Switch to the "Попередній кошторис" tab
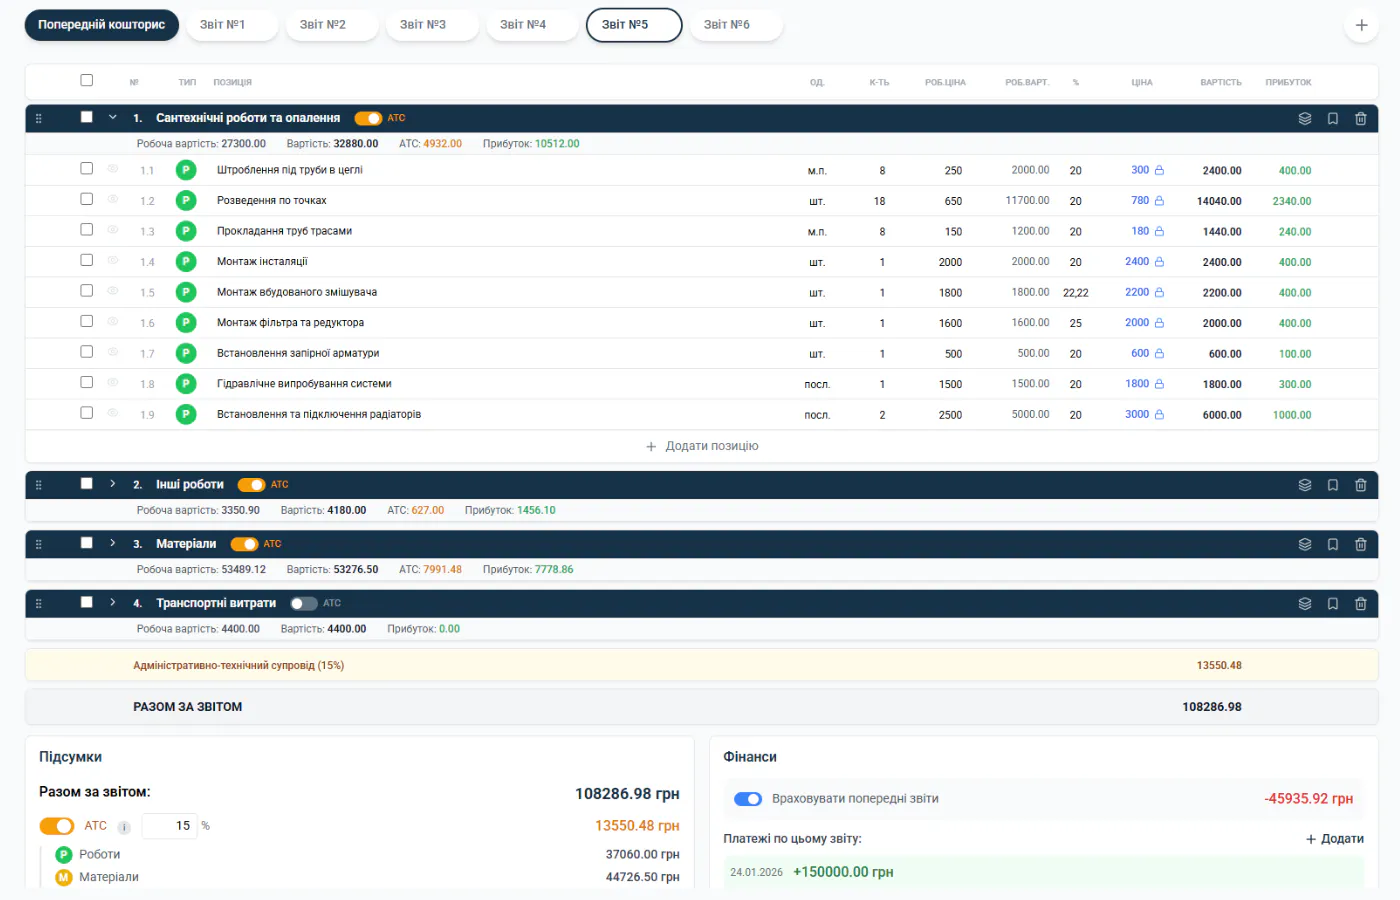Screen dimensions: 1400x900 [102, 25]
